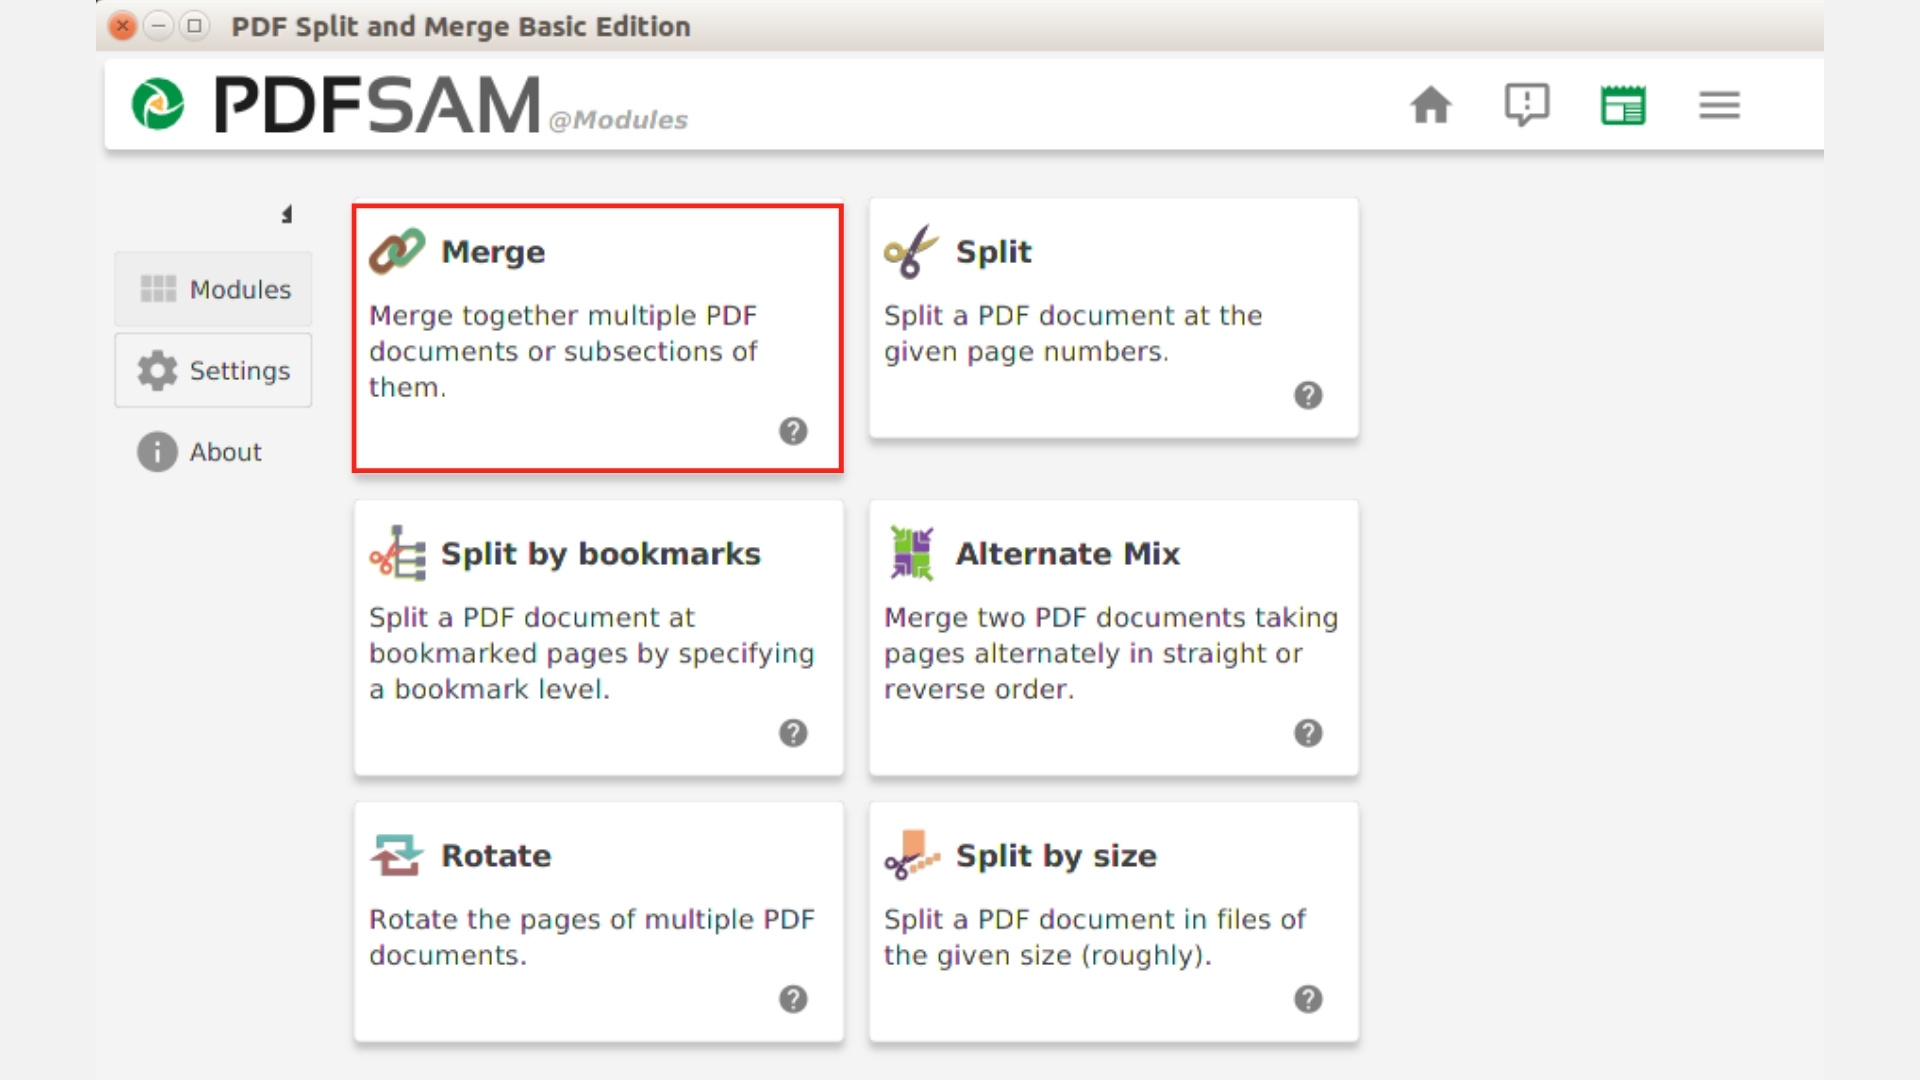The height and width of the screenshot is (1080, 1920).
Task: Click the green dashboard modules icon
Action: click(x=1622, y=105)
